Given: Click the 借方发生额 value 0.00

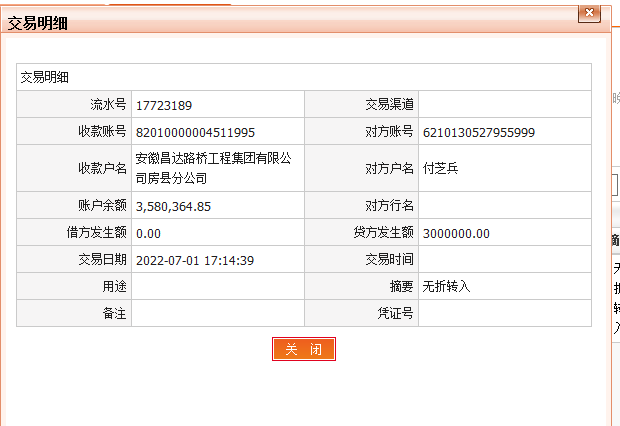Looking at the screenshot, I should pos(148,234).
